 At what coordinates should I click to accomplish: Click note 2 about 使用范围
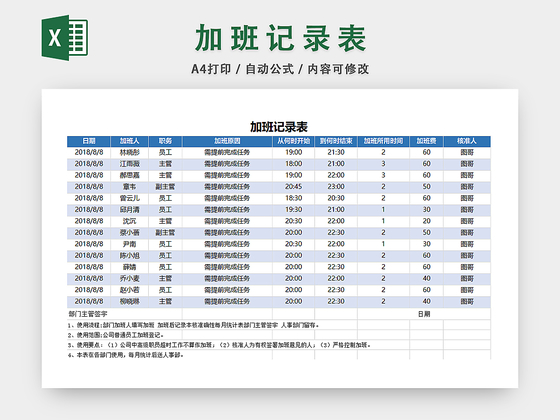116,335
